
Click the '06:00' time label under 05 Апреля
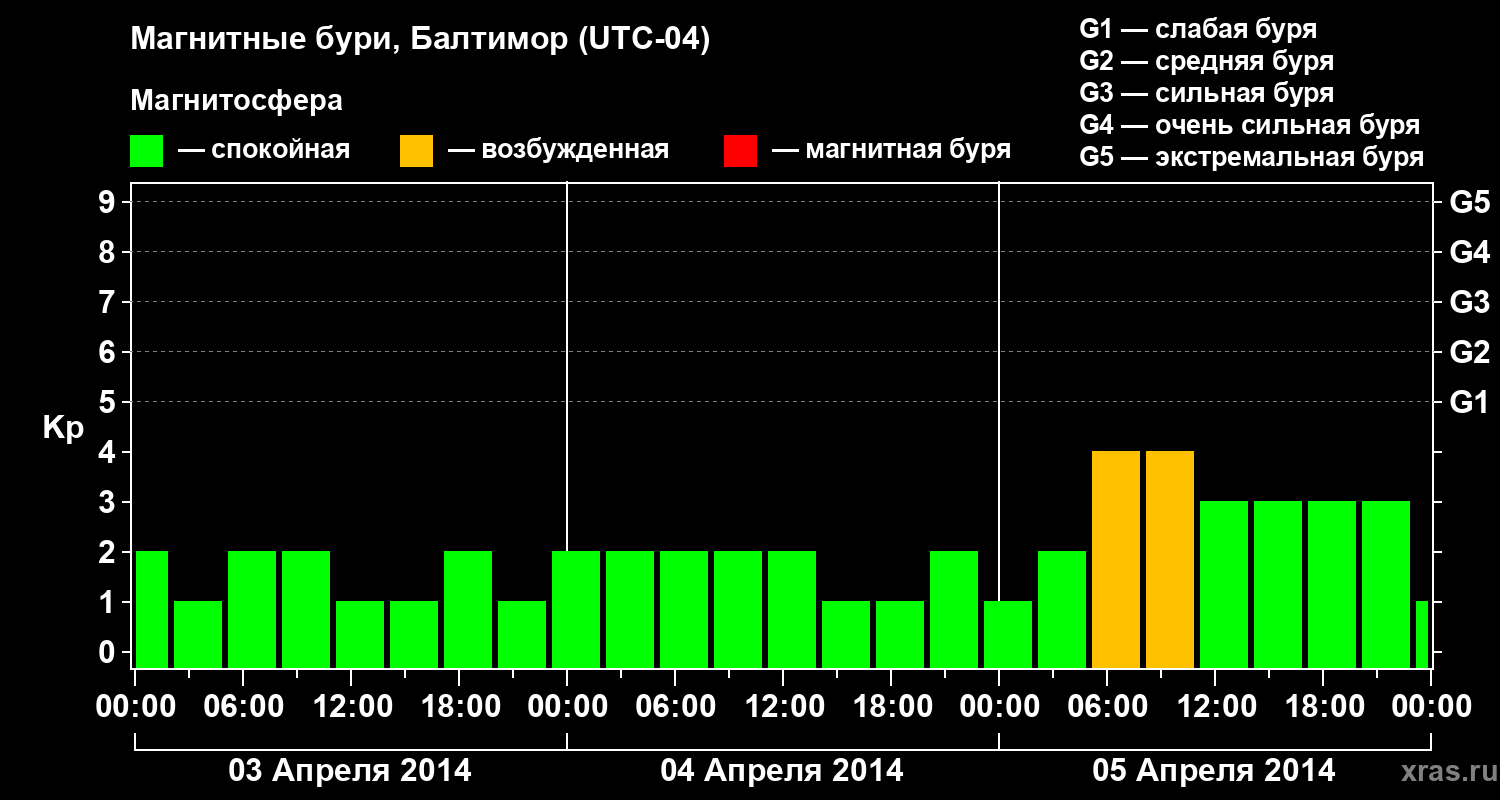[1106, 707]
